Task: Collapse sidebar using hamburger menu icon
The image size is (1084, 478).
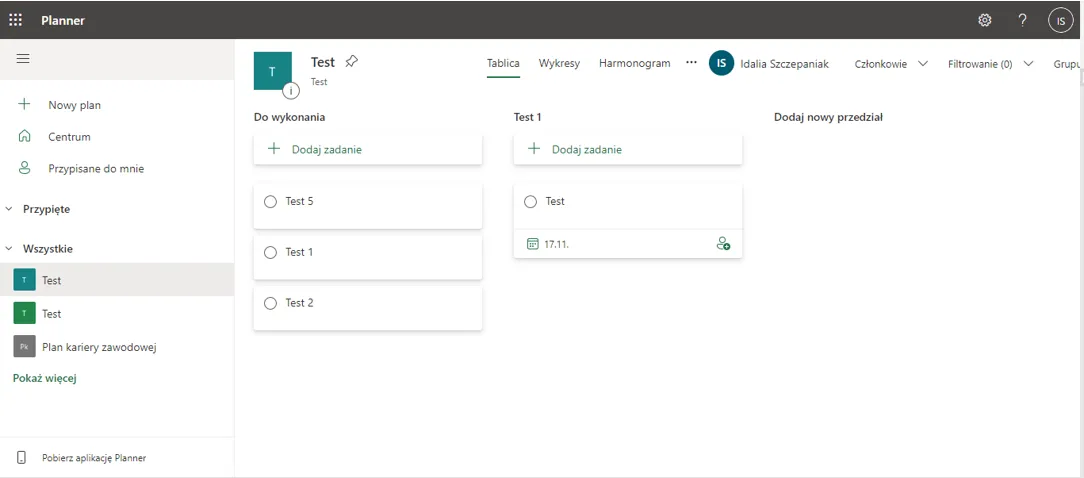Action: 23,59
